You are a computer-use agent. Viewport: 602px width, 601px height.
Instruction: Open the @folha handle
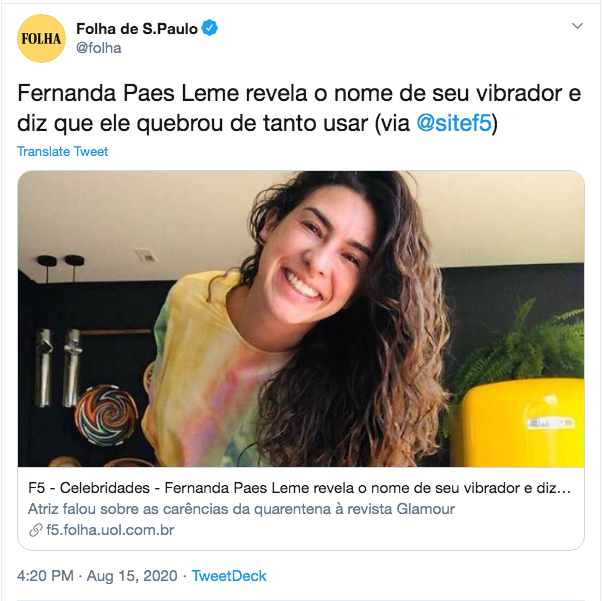pos(99,48)
